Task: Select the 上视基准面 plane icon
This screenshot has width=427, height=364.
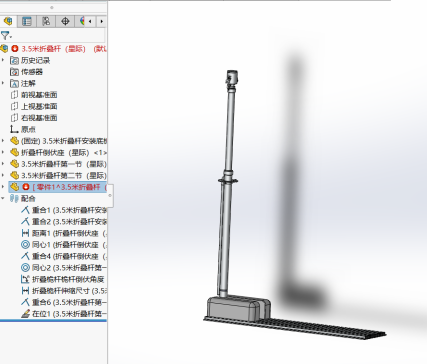Action: 14,106
